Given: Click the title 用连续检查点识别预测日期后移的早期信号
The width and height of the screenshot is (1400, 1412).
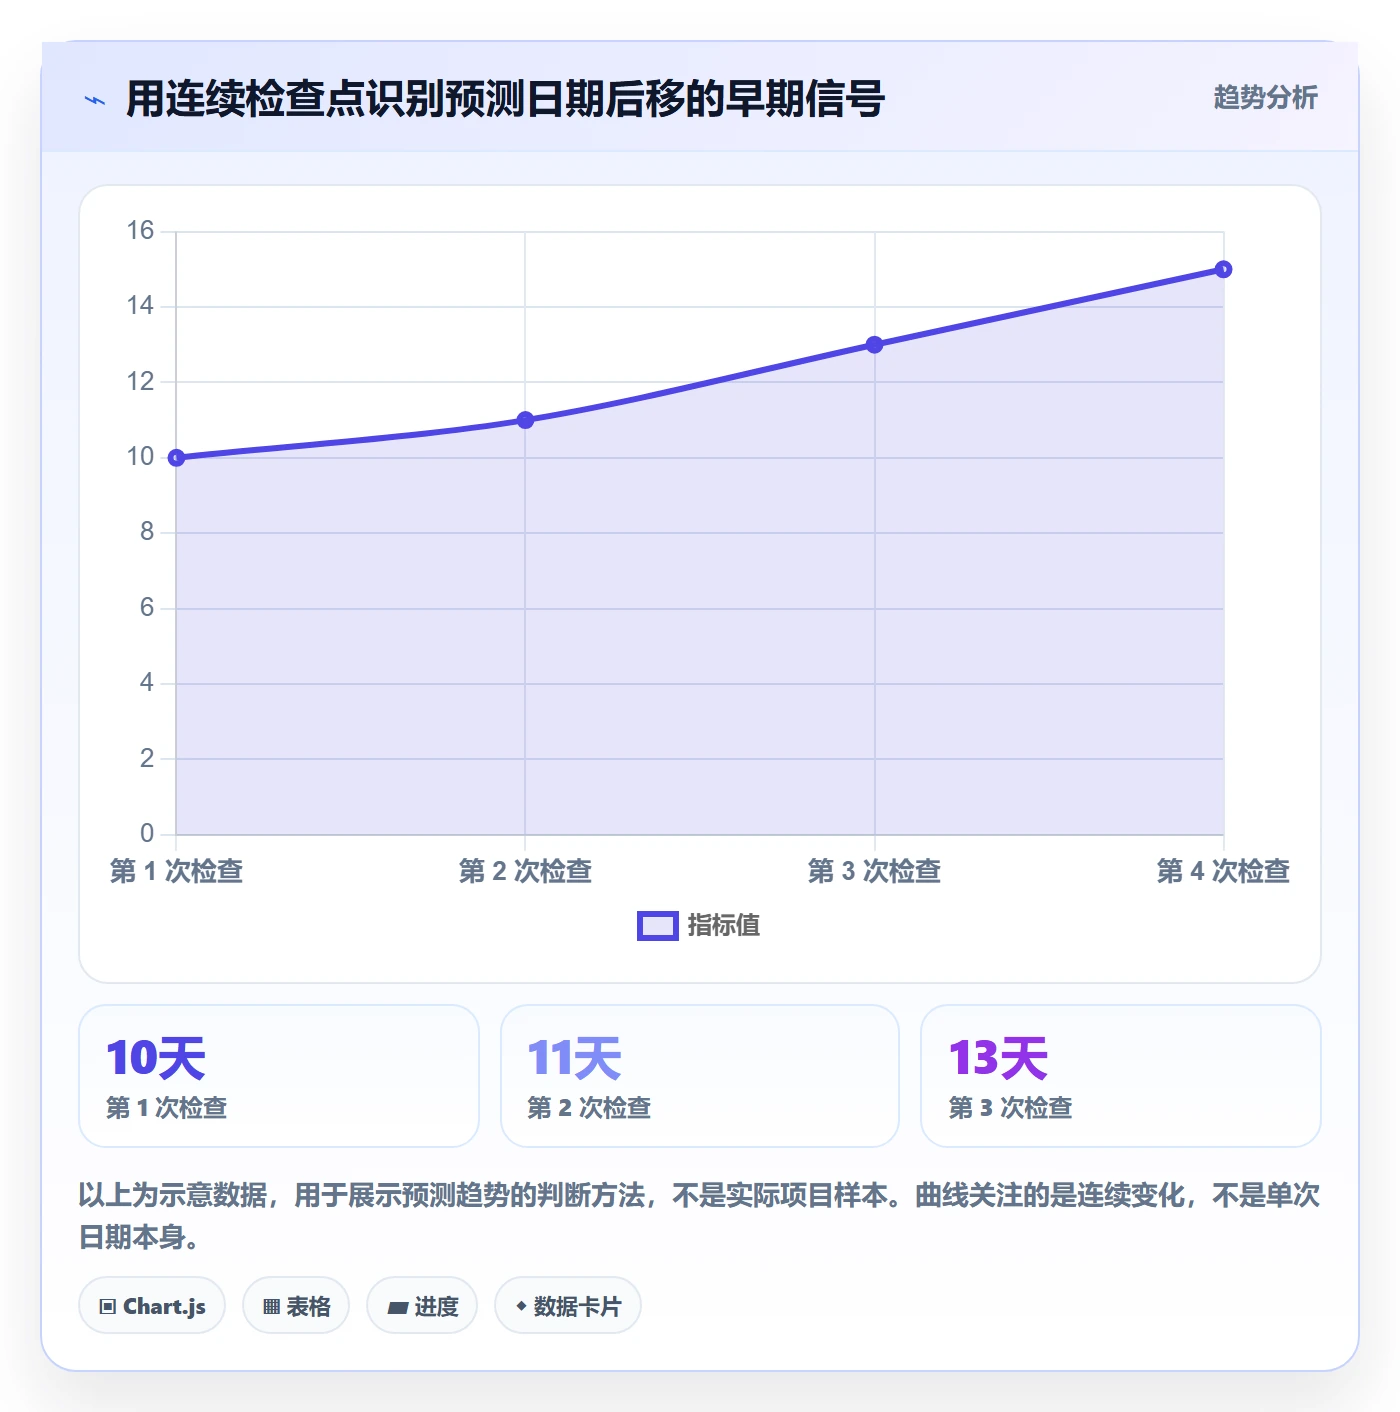Looking at the screenshot, I should (x=505, y=99).
